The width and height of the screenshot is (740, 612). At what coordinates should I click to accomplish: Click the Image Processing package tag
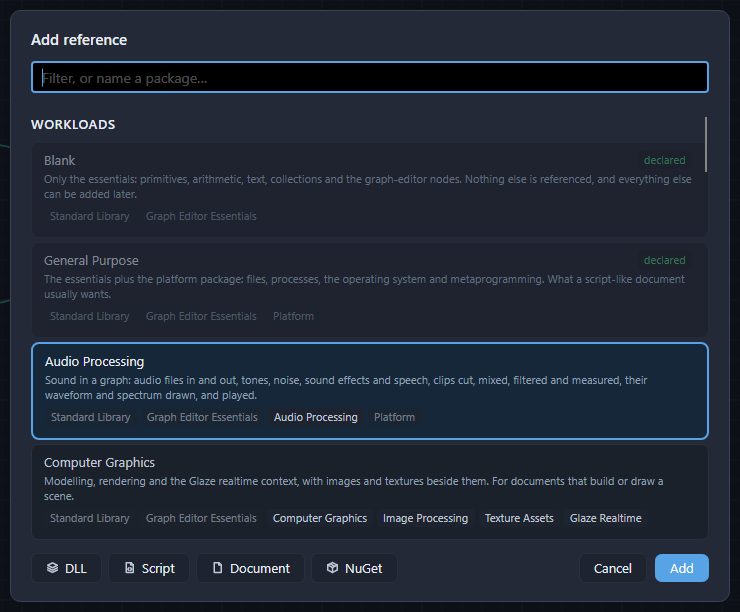426,518
